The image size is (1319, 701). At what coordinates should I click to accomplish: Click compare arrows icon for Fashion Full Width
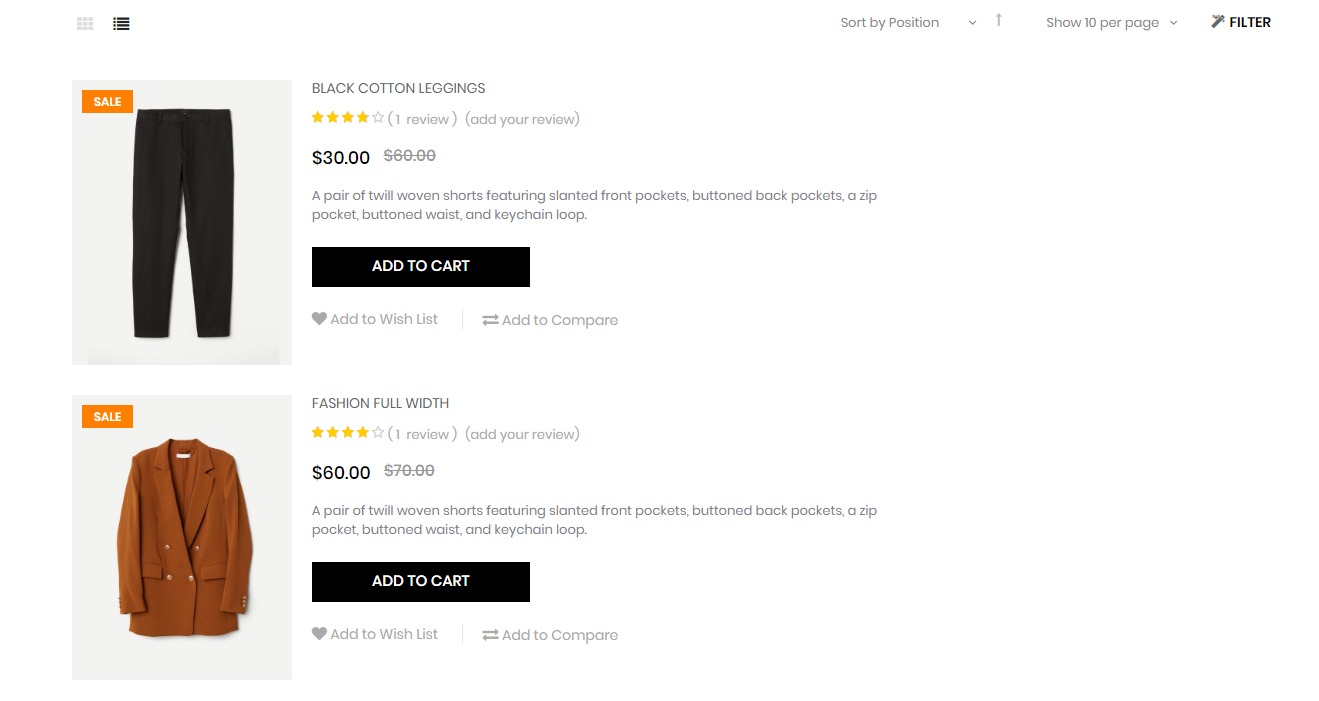pos(490,635)
